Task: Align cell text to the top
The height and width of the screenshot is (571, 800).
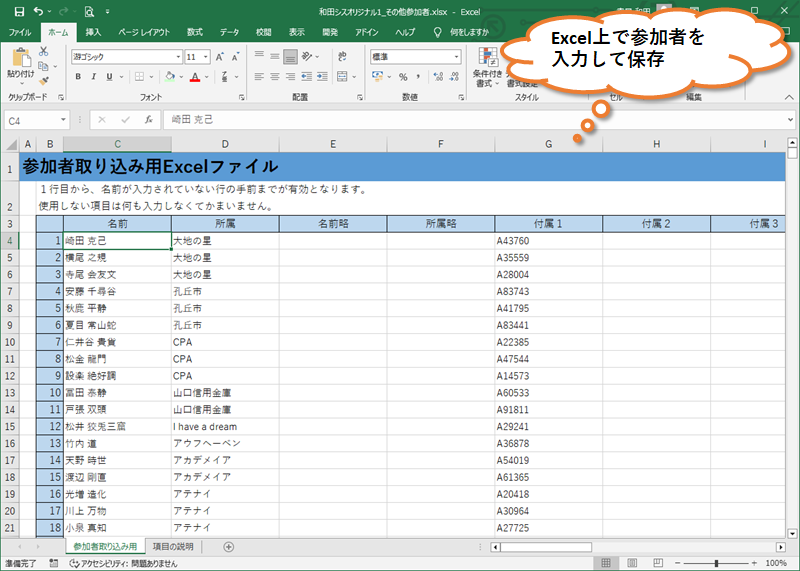Action: click(x=259, y=56)
